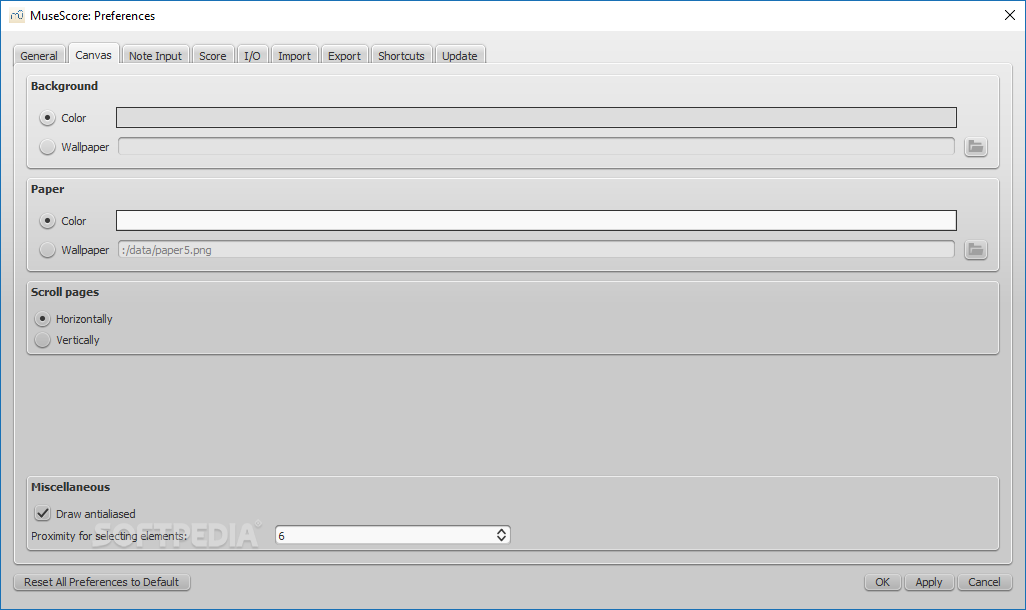Click the MuseScore app icon in title bar

[17, 15]
